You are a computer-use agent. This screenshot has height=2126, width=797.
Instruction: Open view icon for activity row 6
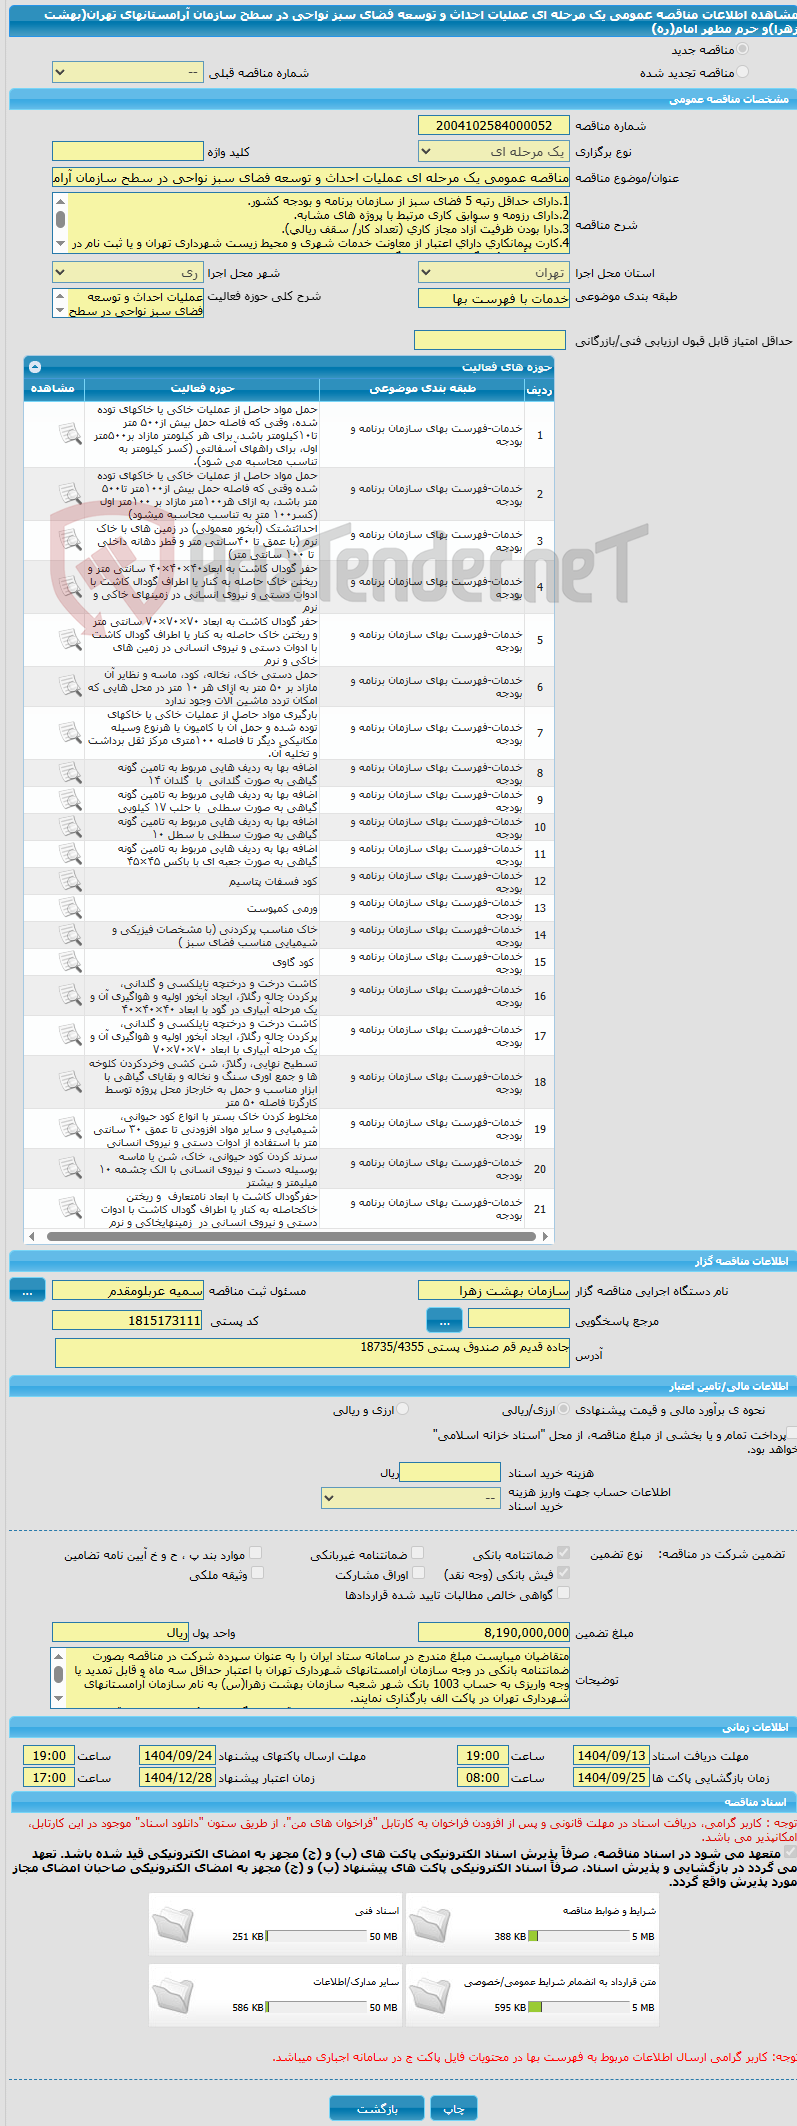(x=69, y=686)
